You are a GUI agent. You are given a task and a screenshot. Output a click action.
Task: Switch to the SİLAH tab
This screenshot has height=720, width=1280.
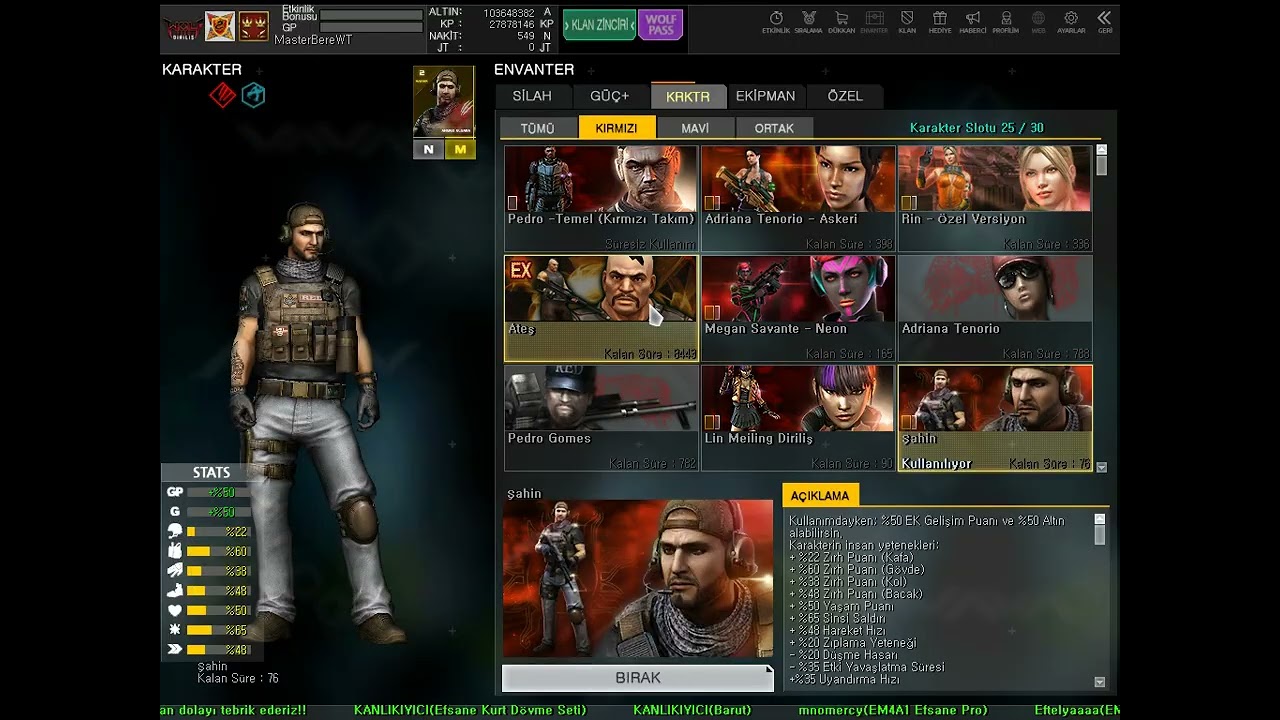coord(532,96)
